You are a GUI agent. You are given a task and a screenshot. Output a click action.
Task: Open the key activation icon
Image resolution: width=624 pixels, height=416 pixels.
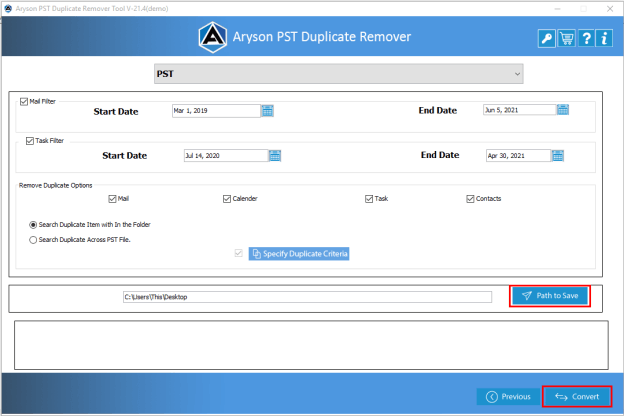547,39
